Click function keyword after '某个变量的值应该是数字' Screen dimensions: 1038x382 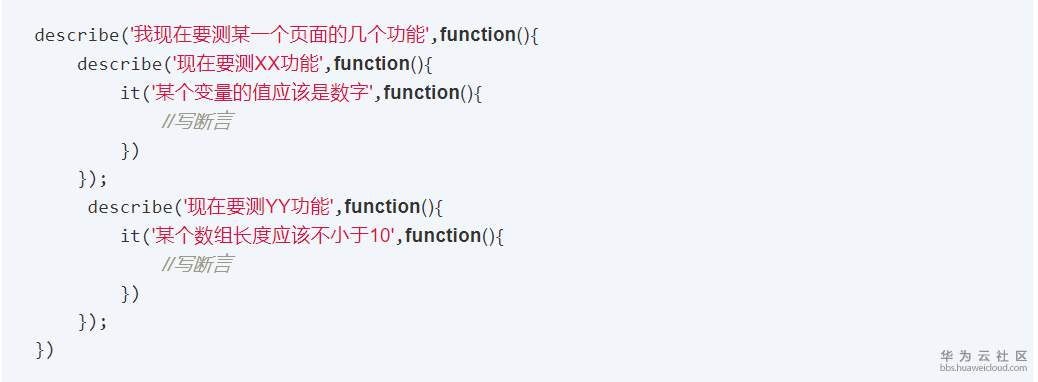pyautogui.click(x=422, y=93)
